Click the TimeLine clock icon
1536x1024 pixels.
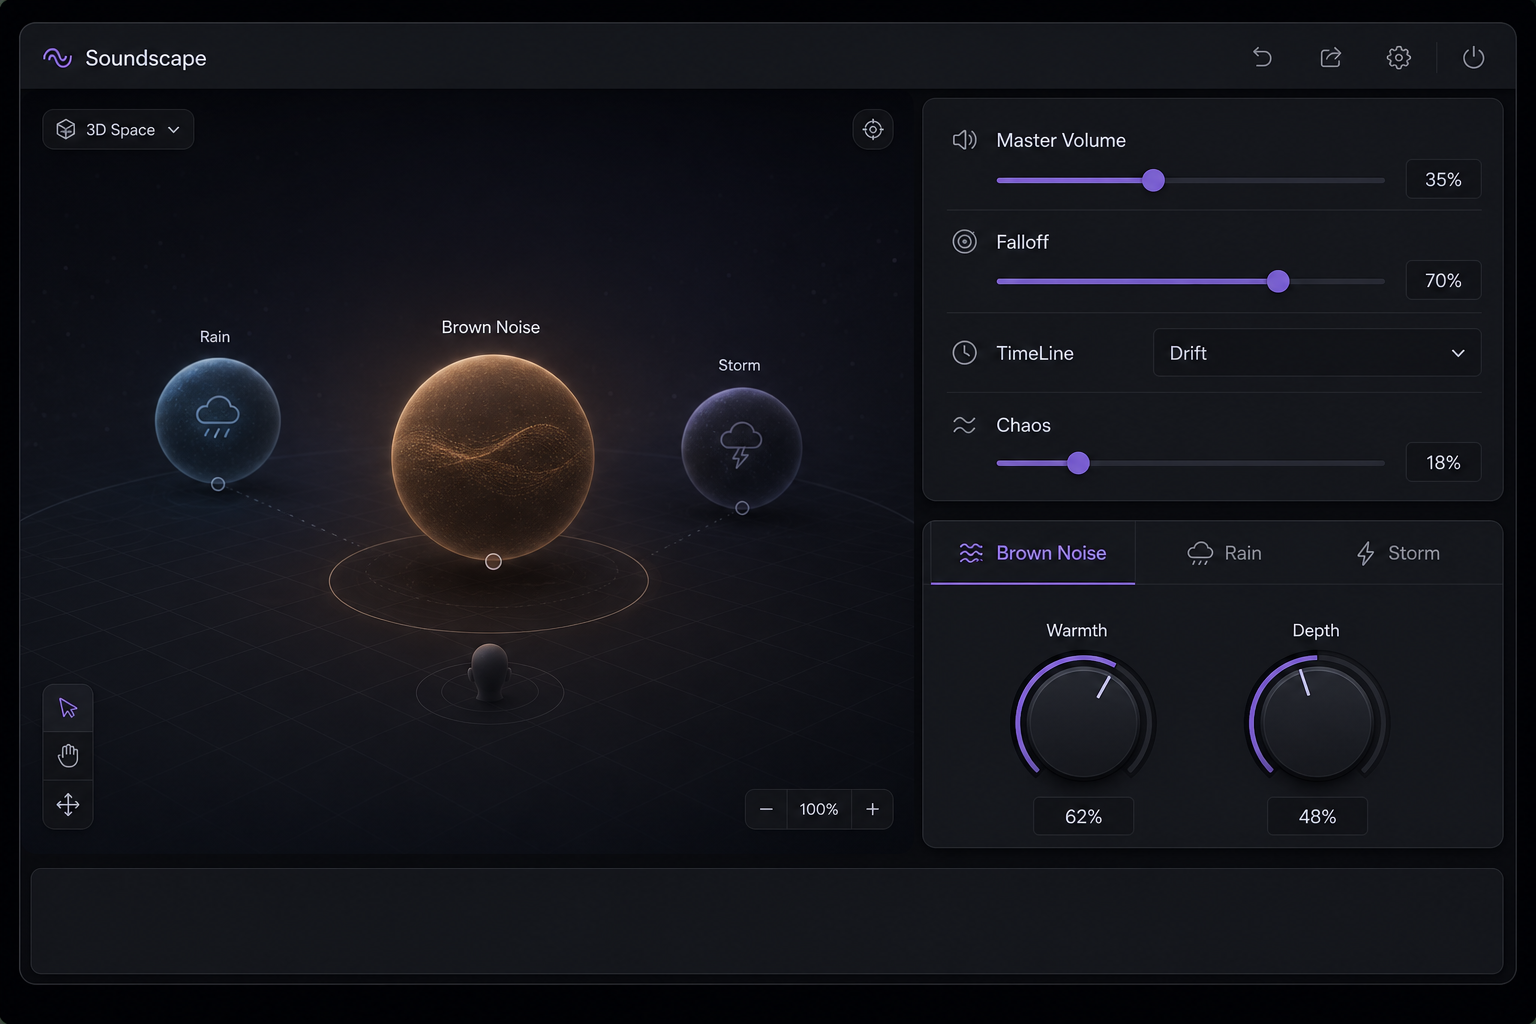[964, 352]
